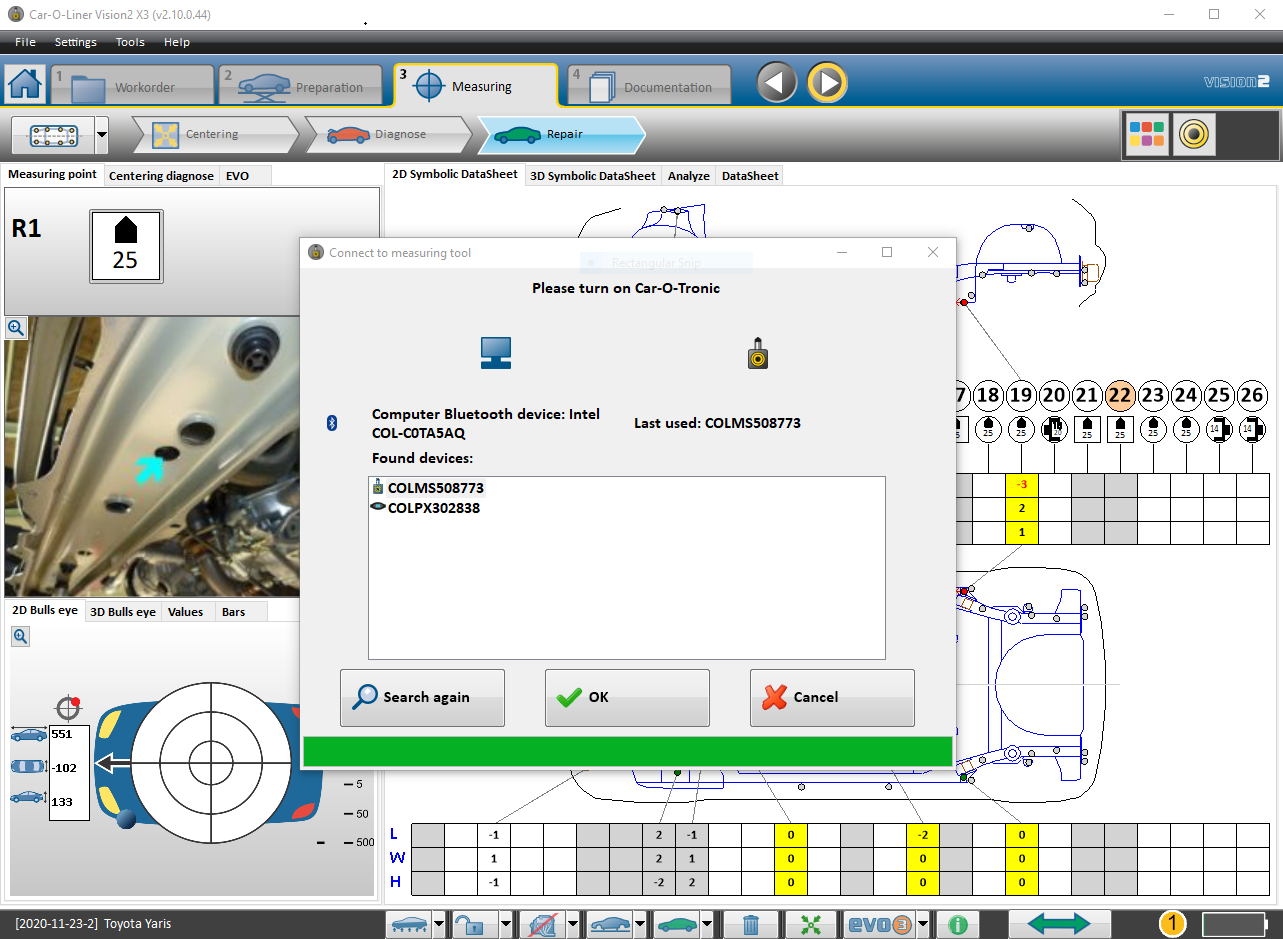Click the crossed-out datasheet icon in the bottom toolbar
The image size is (1283, 939).
click(x=543, y=924)
